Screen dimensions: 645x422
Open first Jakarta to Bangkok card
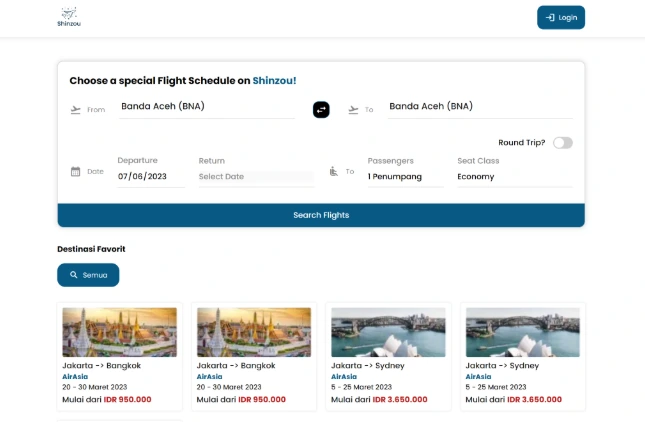point(120,356)
